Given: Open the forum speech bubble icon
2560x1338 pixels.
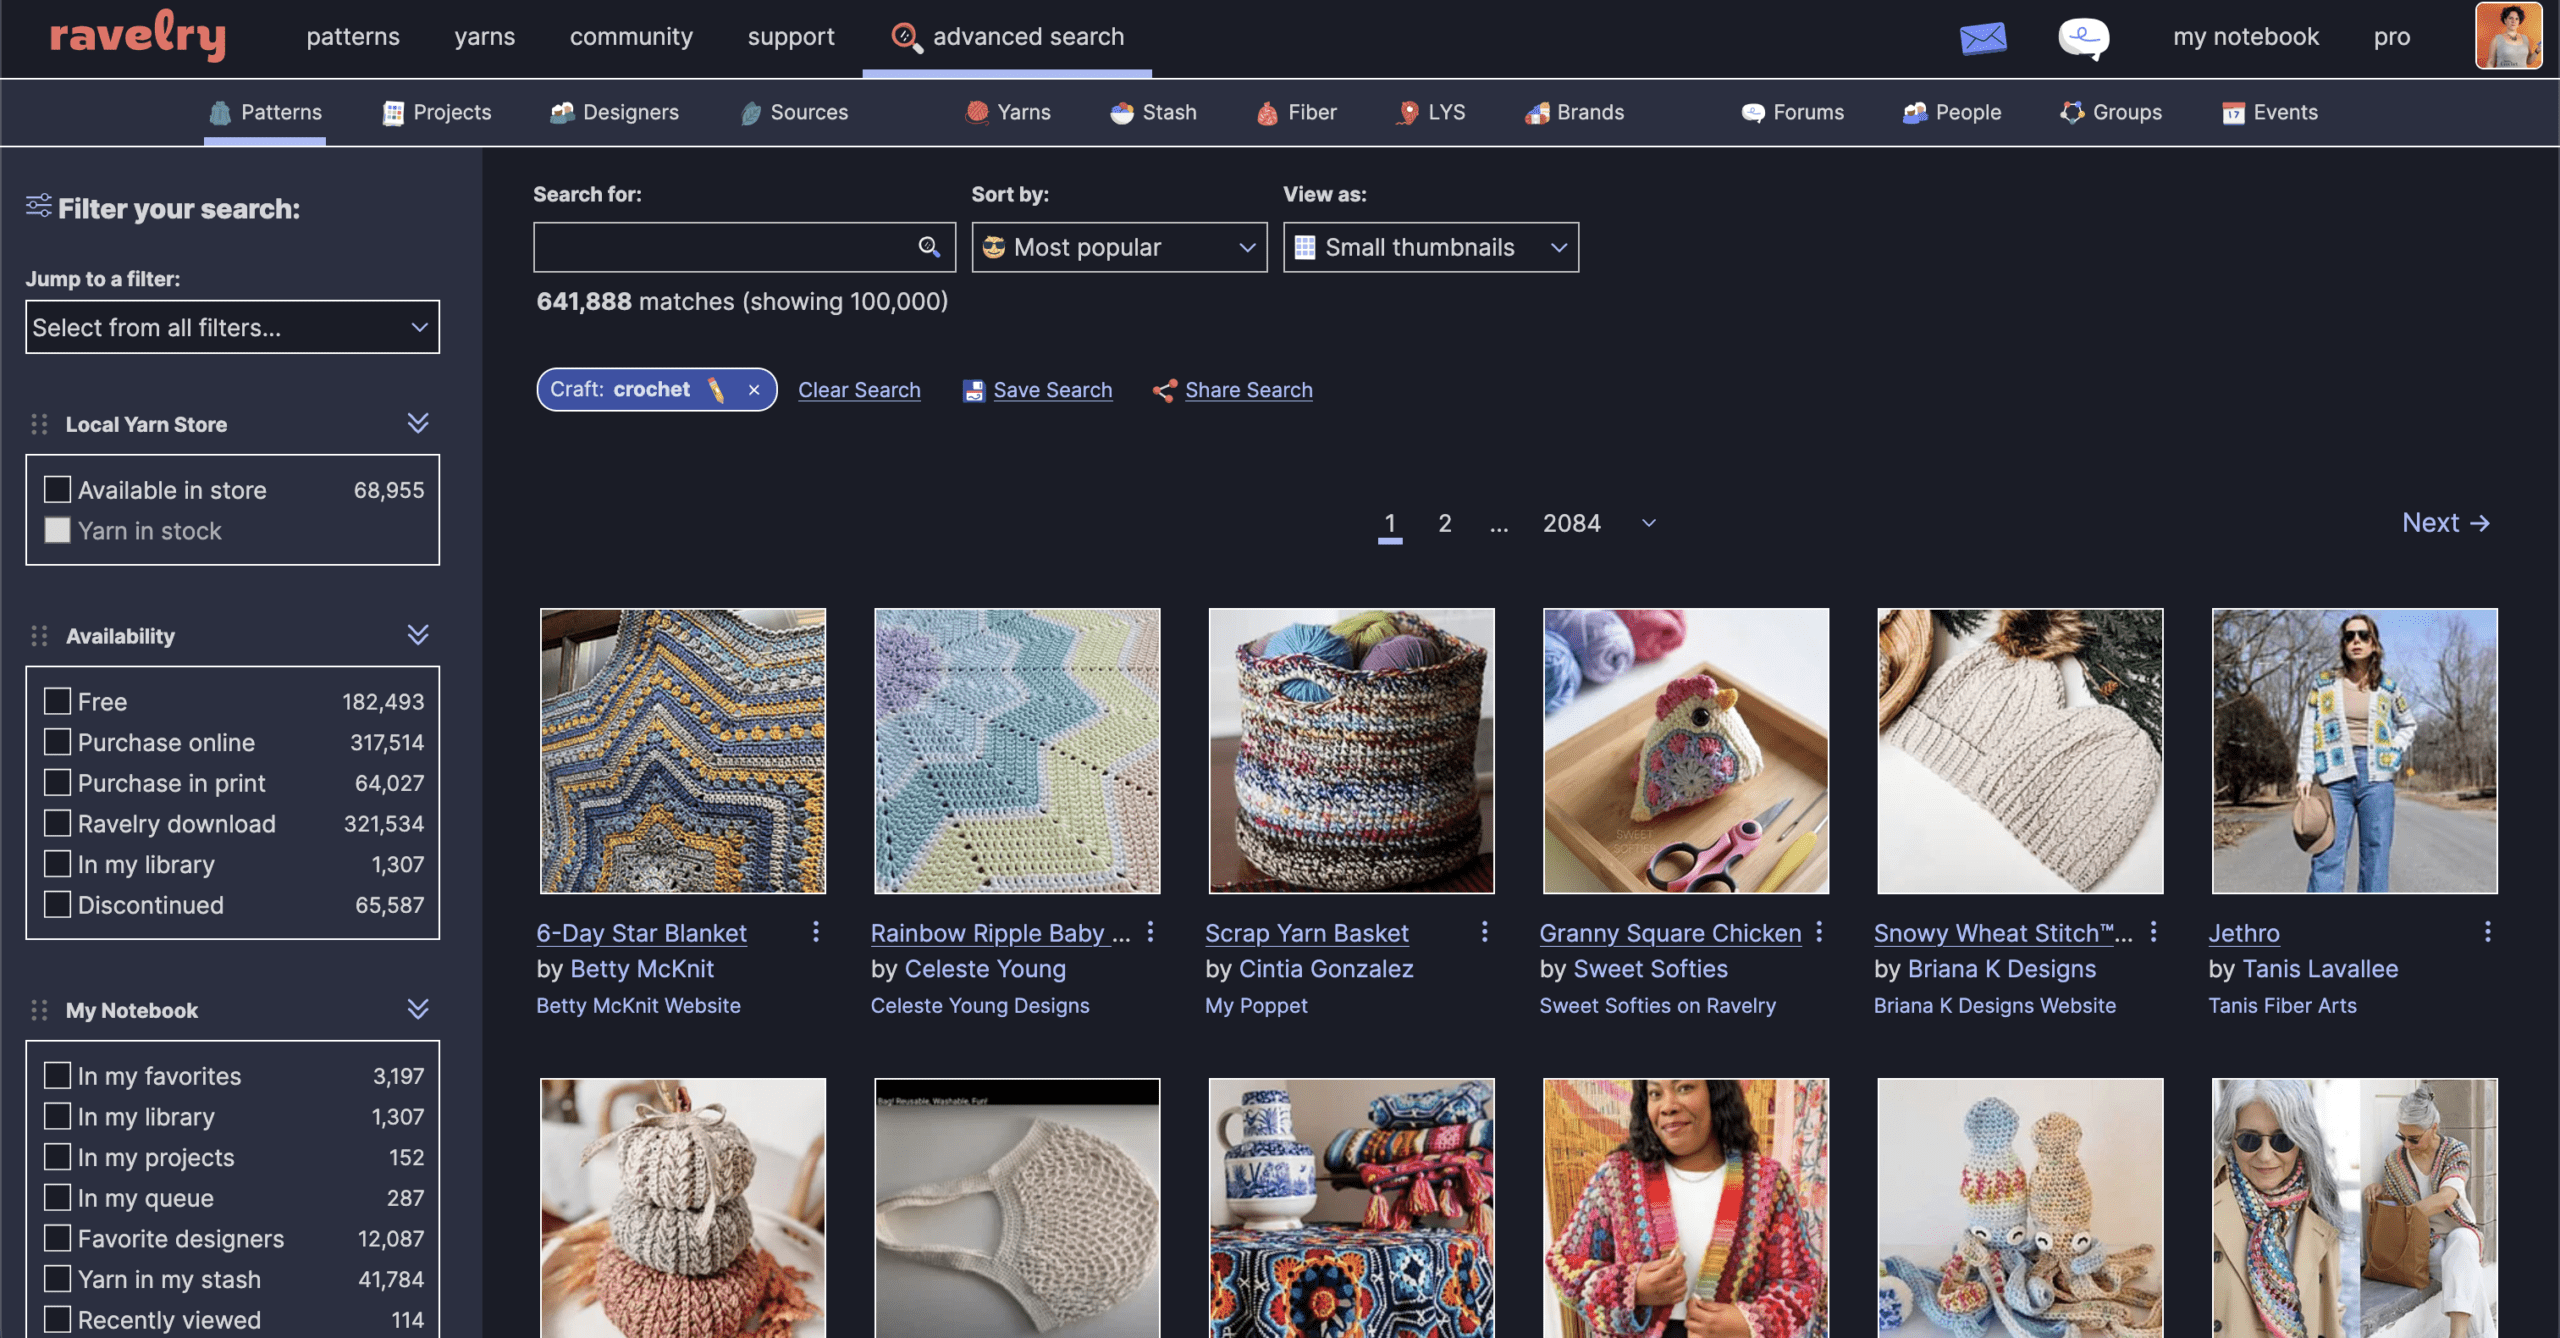Looking at the screenshot, I should click(x=2084, y=38).
